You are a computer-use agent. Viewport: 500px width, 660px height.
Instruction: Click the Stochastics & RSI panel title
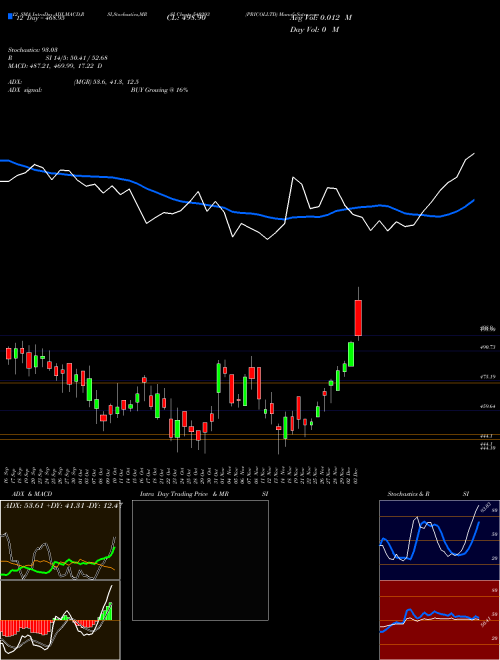[x=428, y=494]
